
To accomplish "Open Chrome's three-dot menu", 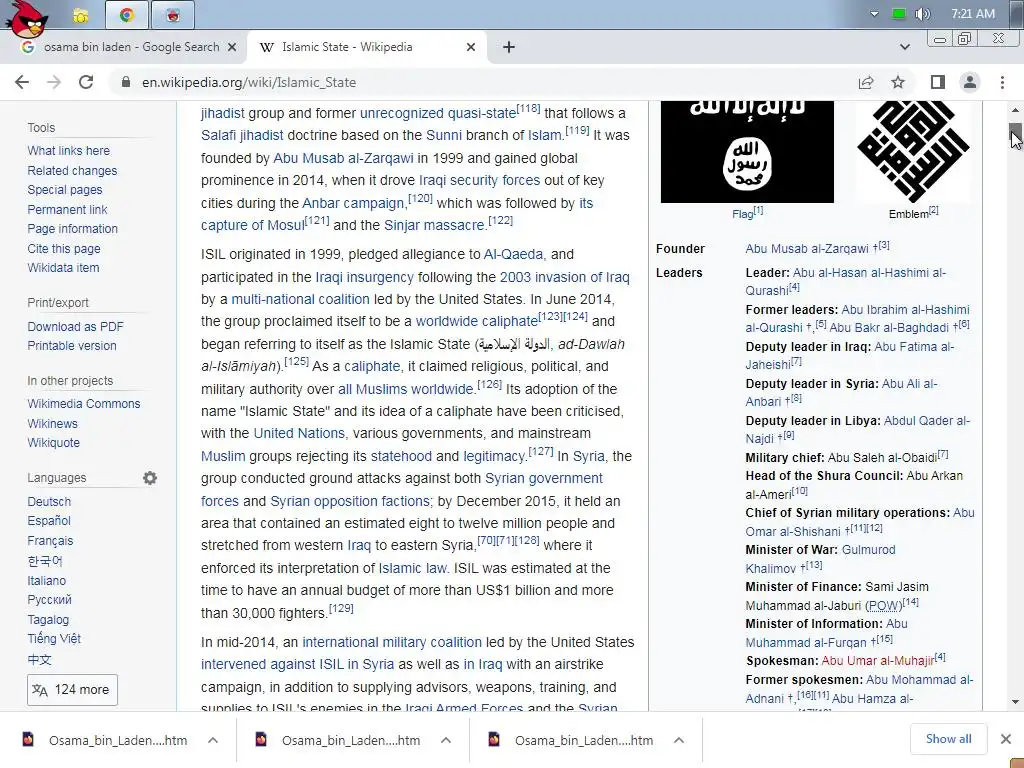I will click(x=1002, y=82).
